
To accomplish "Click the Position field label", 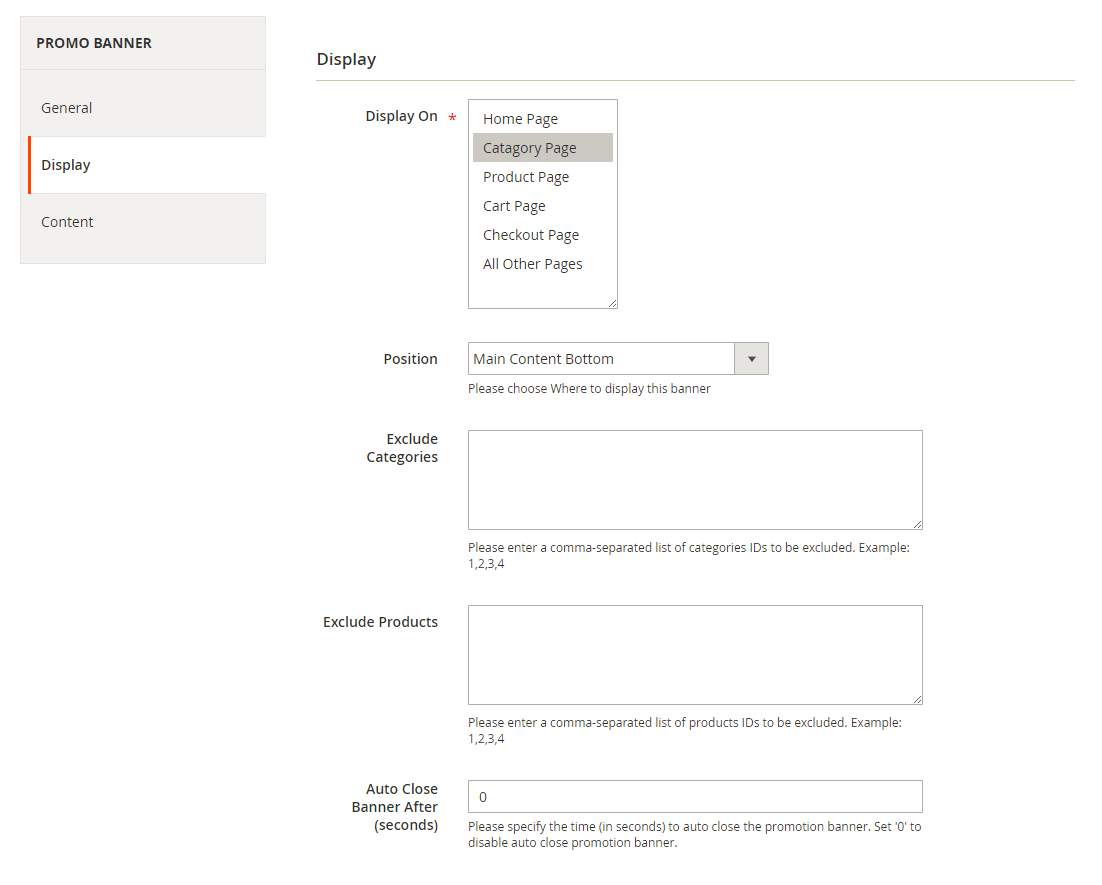I will [x=410, y=359].
